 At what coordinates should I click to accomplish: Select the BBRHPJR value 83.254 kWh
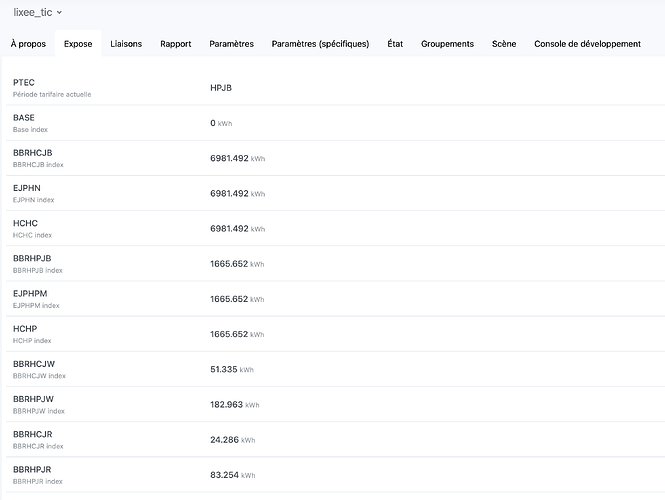232,475
